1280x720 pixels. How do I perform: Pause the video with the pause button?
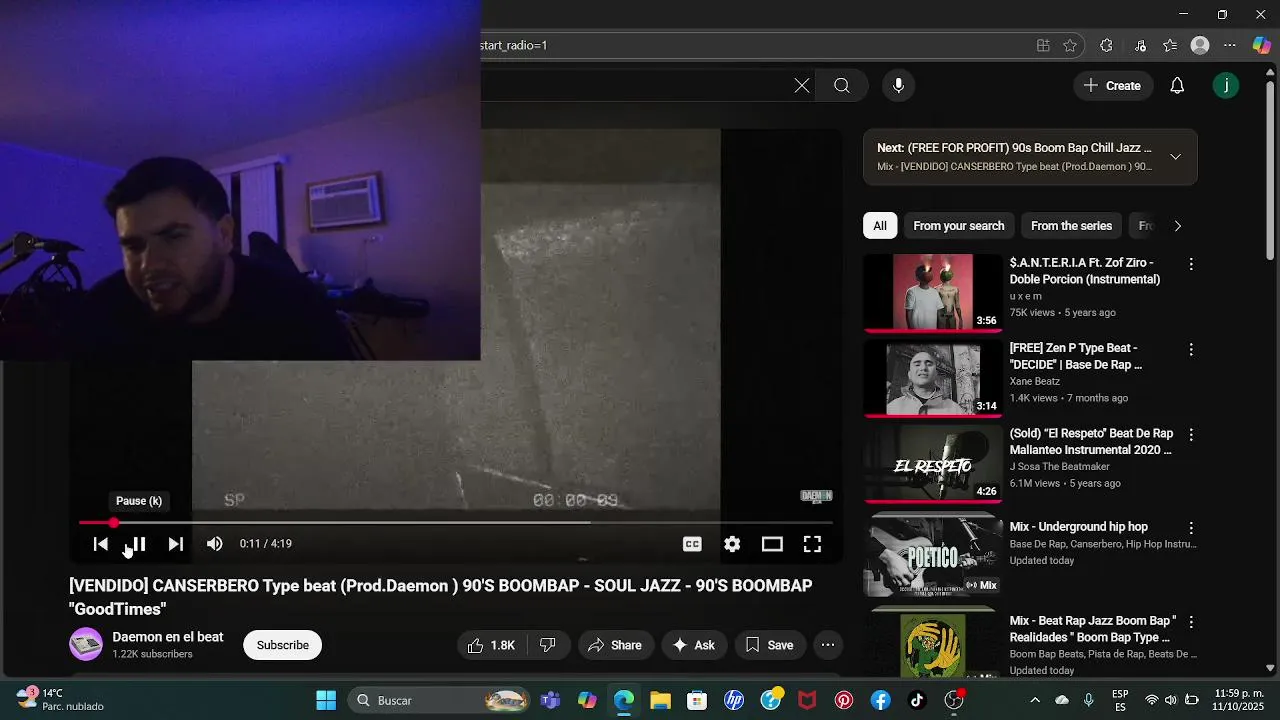(138, 544)
